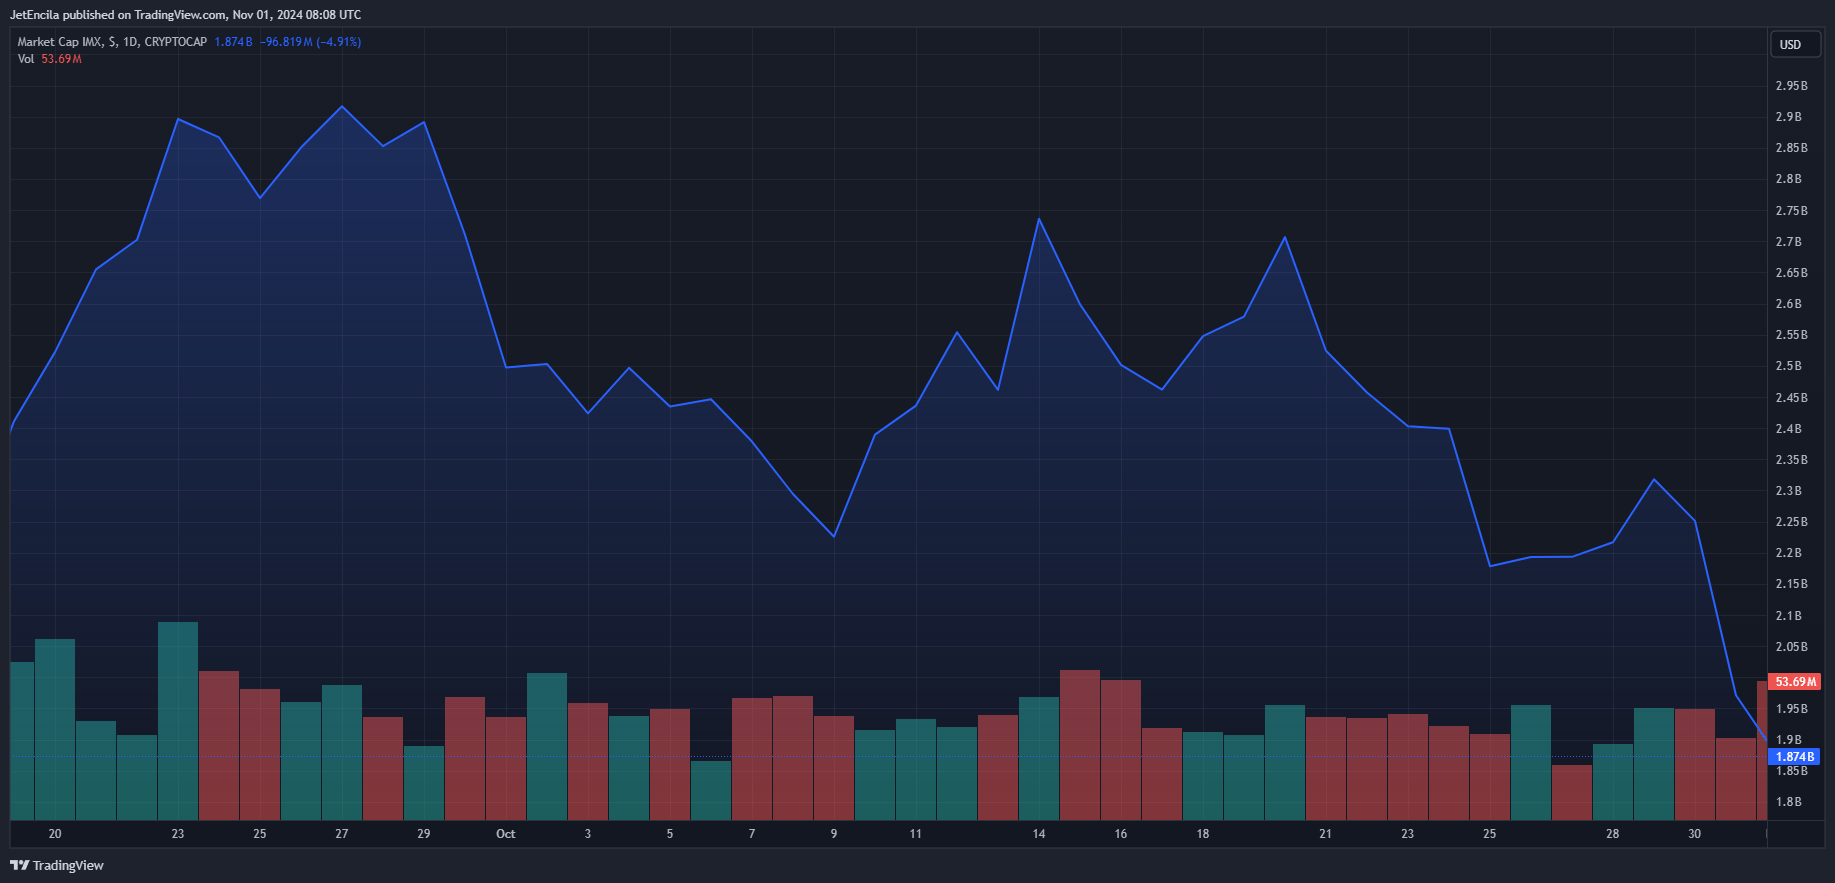Click the 7 date label on time axis
The width and height of the screenshot is (1835, 883).
click(752, 834)
